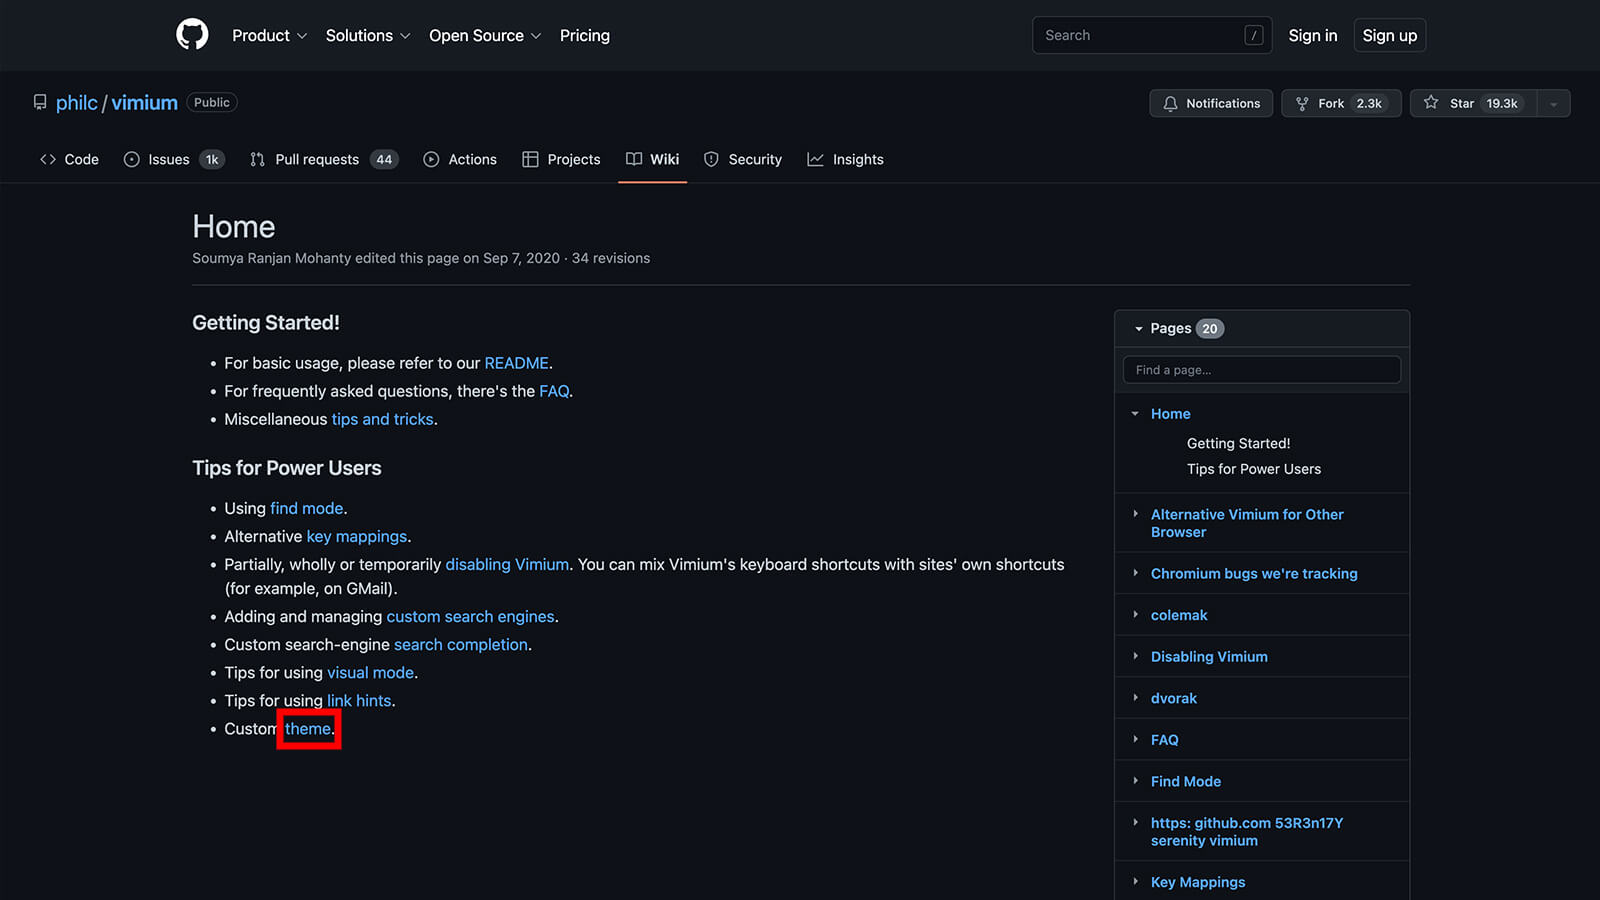Image resolution: width=1600 pixels, height=900 pixels.
Task: Click the GitHub logo icon
Action: (x=192, y=35)
